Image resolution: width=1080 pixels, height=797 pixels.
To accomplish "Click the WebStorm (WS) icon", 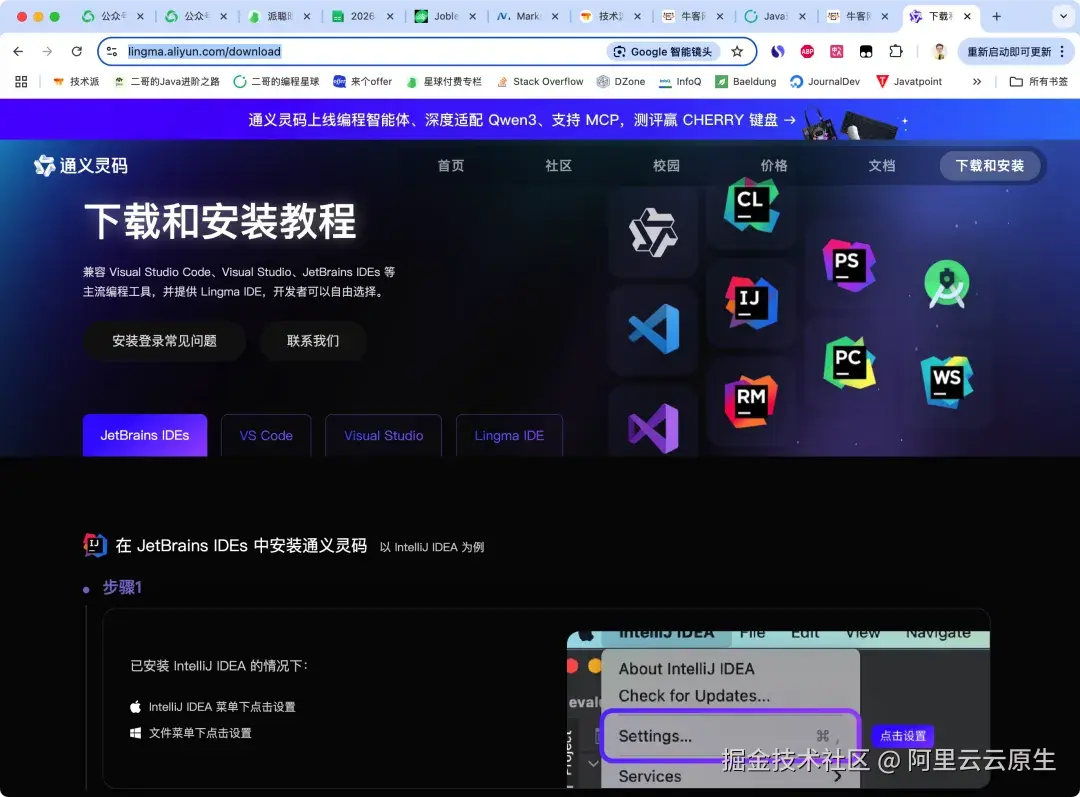I will 945,380.
